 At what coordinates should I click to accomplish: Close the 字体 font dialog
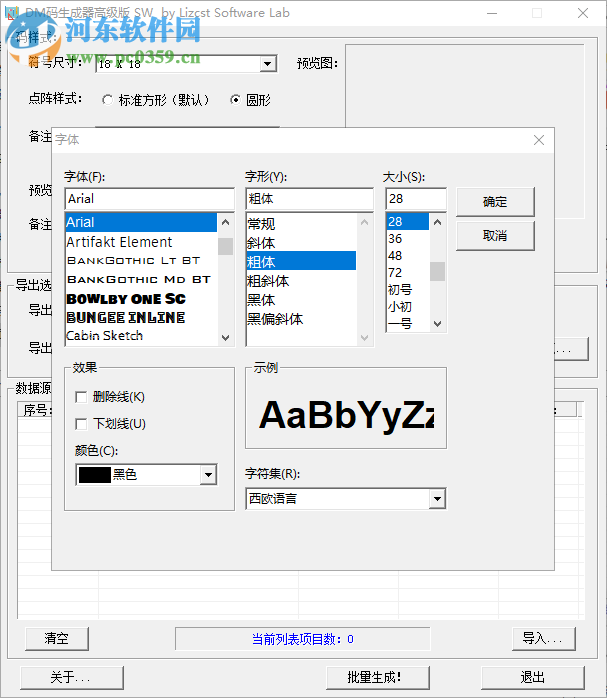[538, 140]
